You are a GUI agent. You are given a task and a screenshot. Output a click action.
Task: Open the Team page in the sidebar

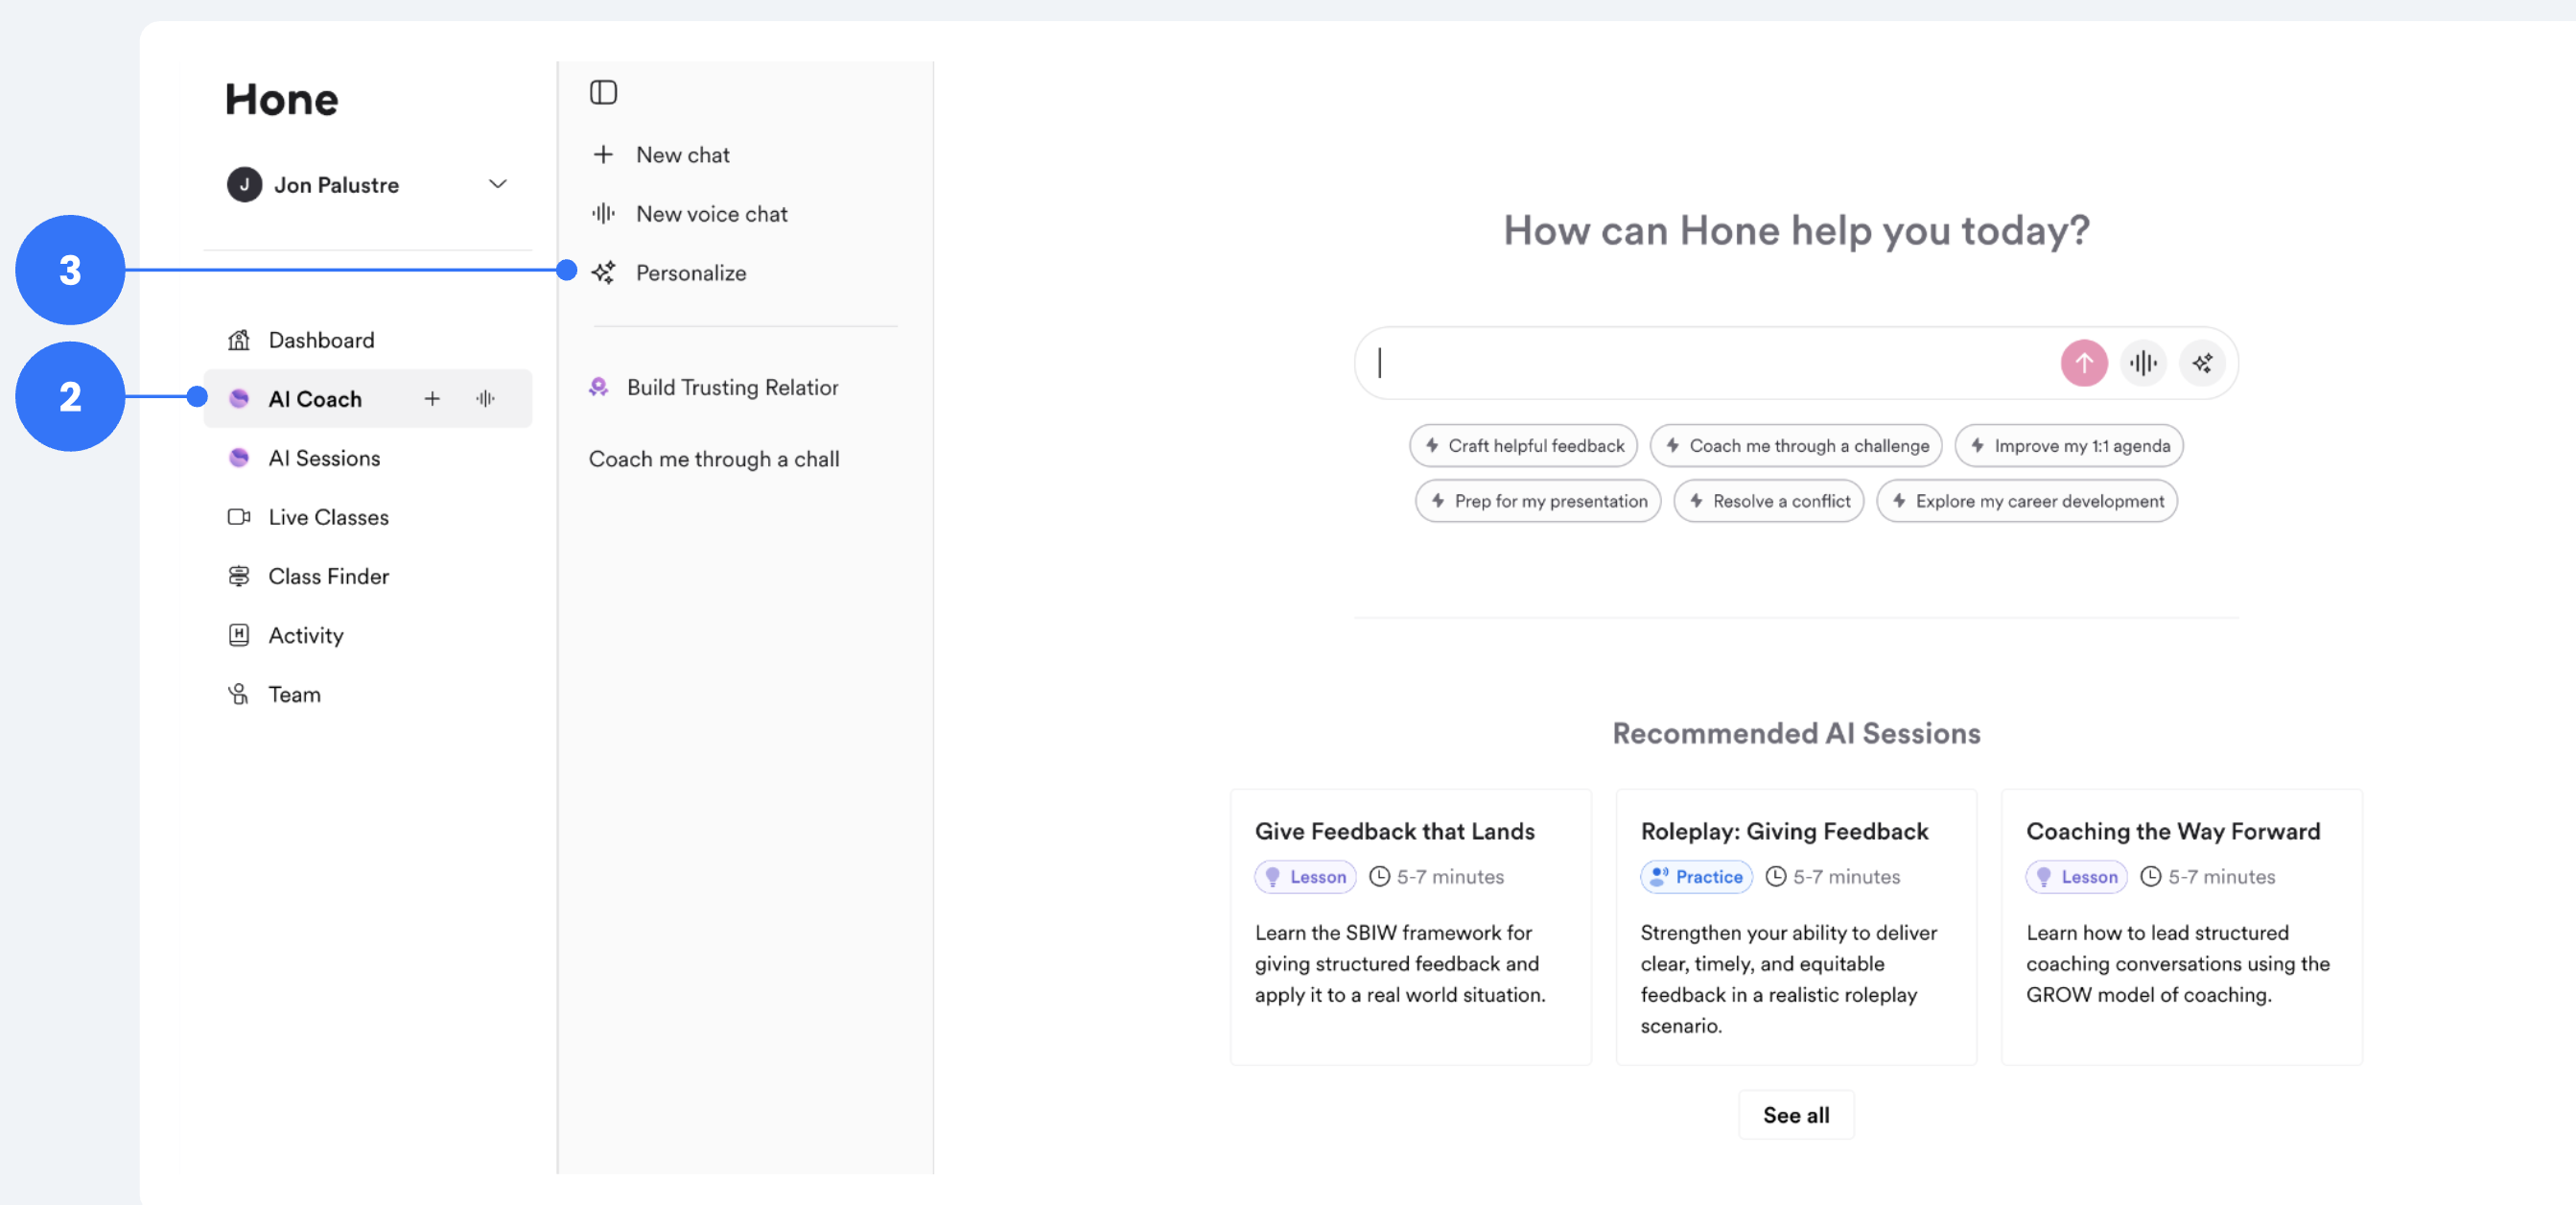[x=294, y=694]
